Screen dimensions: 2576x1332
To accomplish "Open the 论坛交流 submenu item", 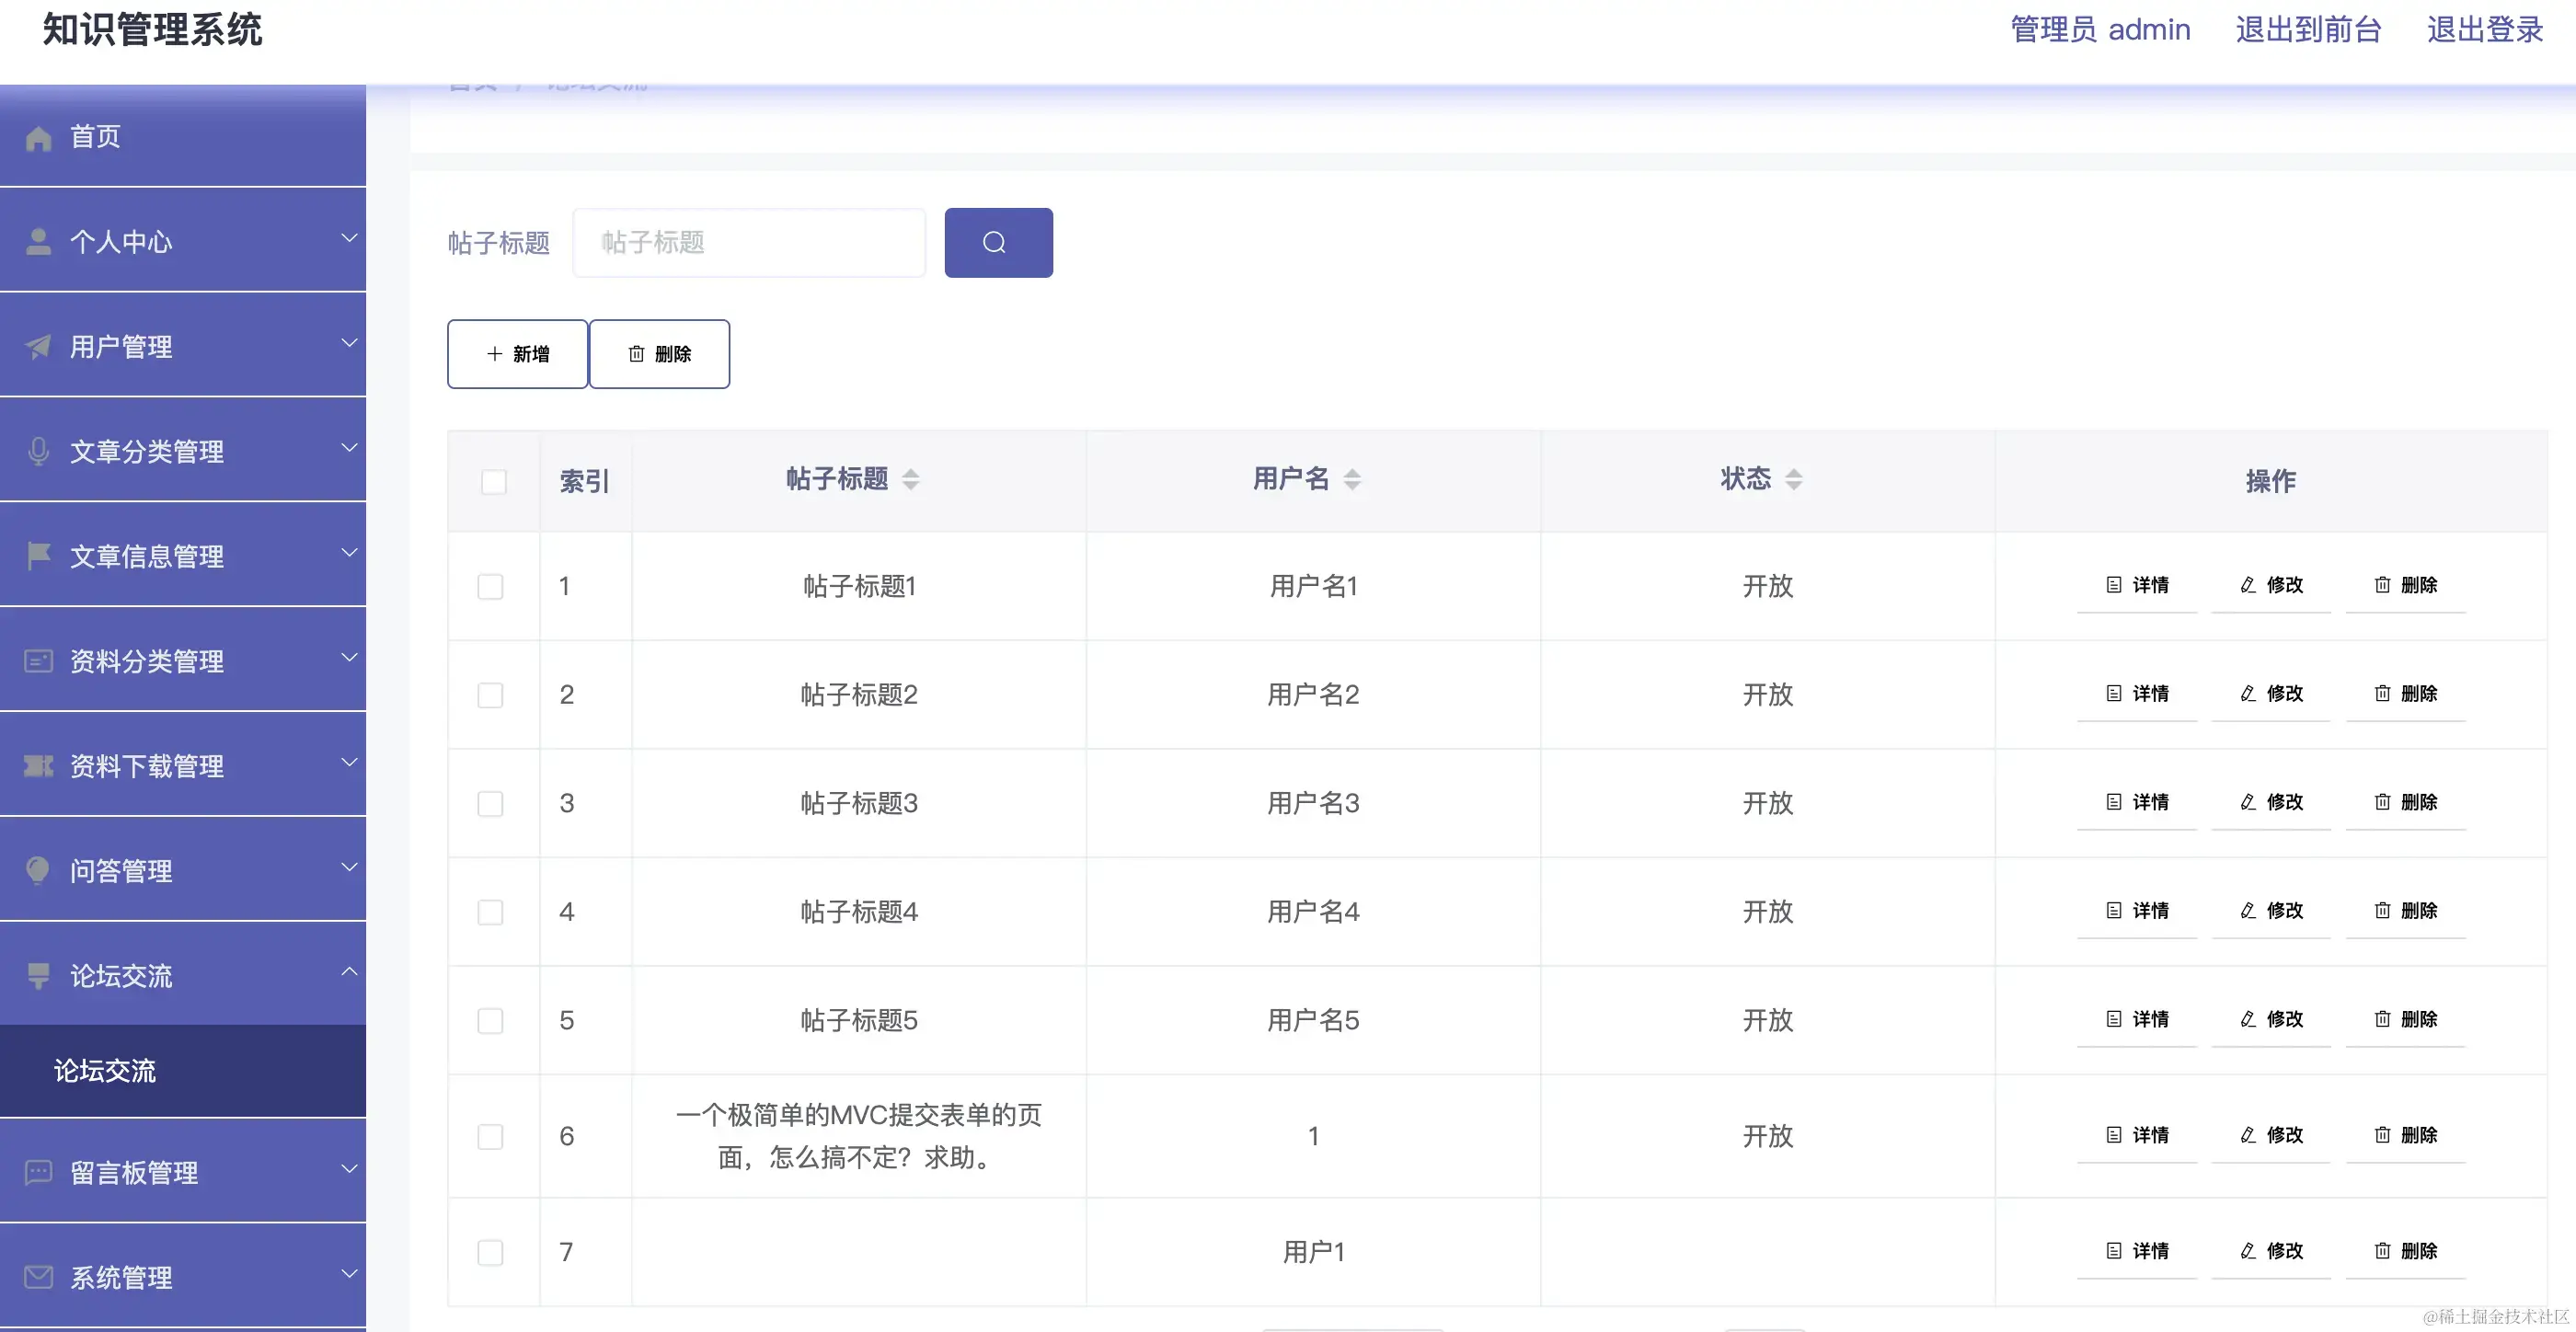I will [105, 1071].
